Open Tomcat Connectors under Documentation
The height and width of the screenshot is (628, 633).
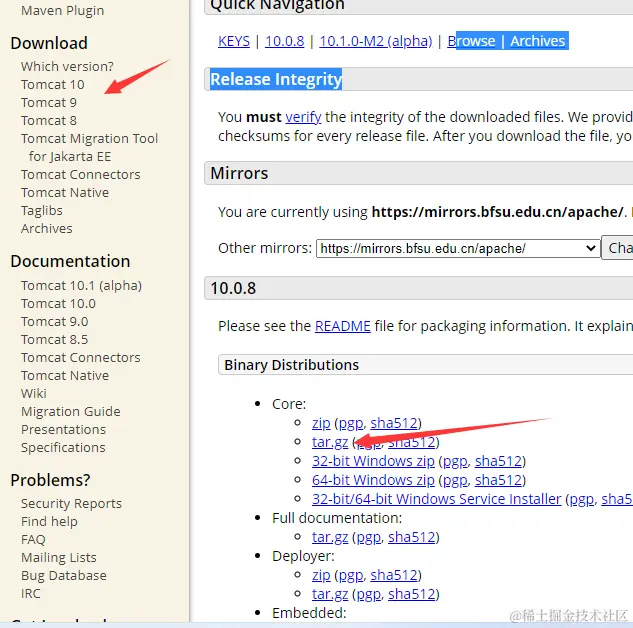[x=80, y=358]
